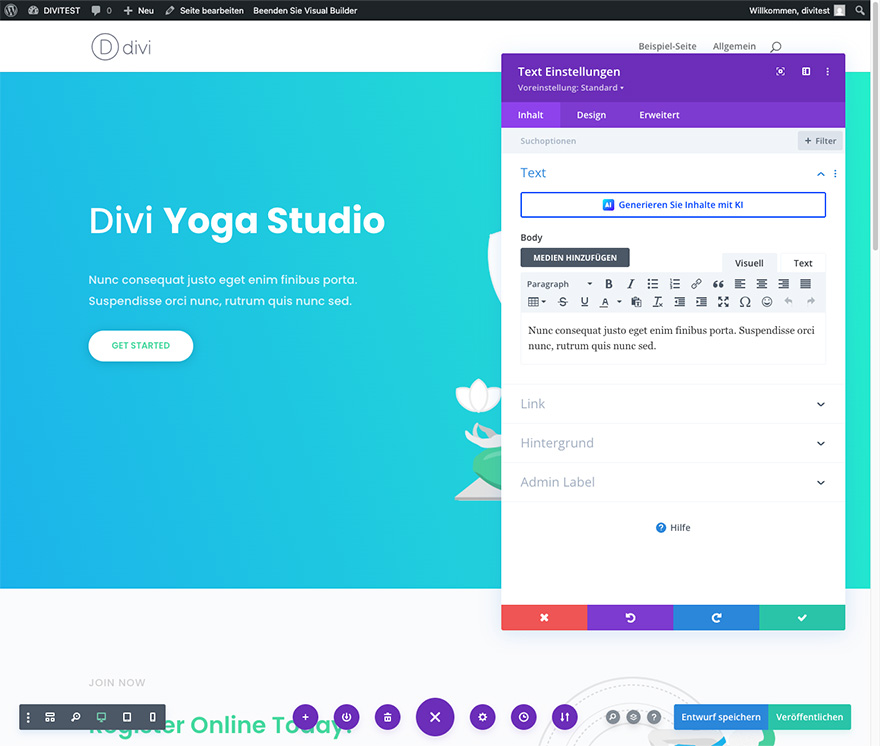Switch to the Design tab

tap(591, 115)
